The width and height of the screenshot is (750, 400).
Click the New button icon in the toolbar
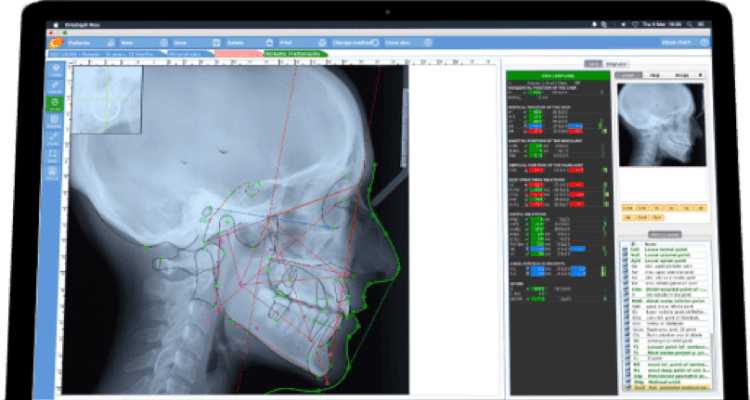[x=164, y=43]
